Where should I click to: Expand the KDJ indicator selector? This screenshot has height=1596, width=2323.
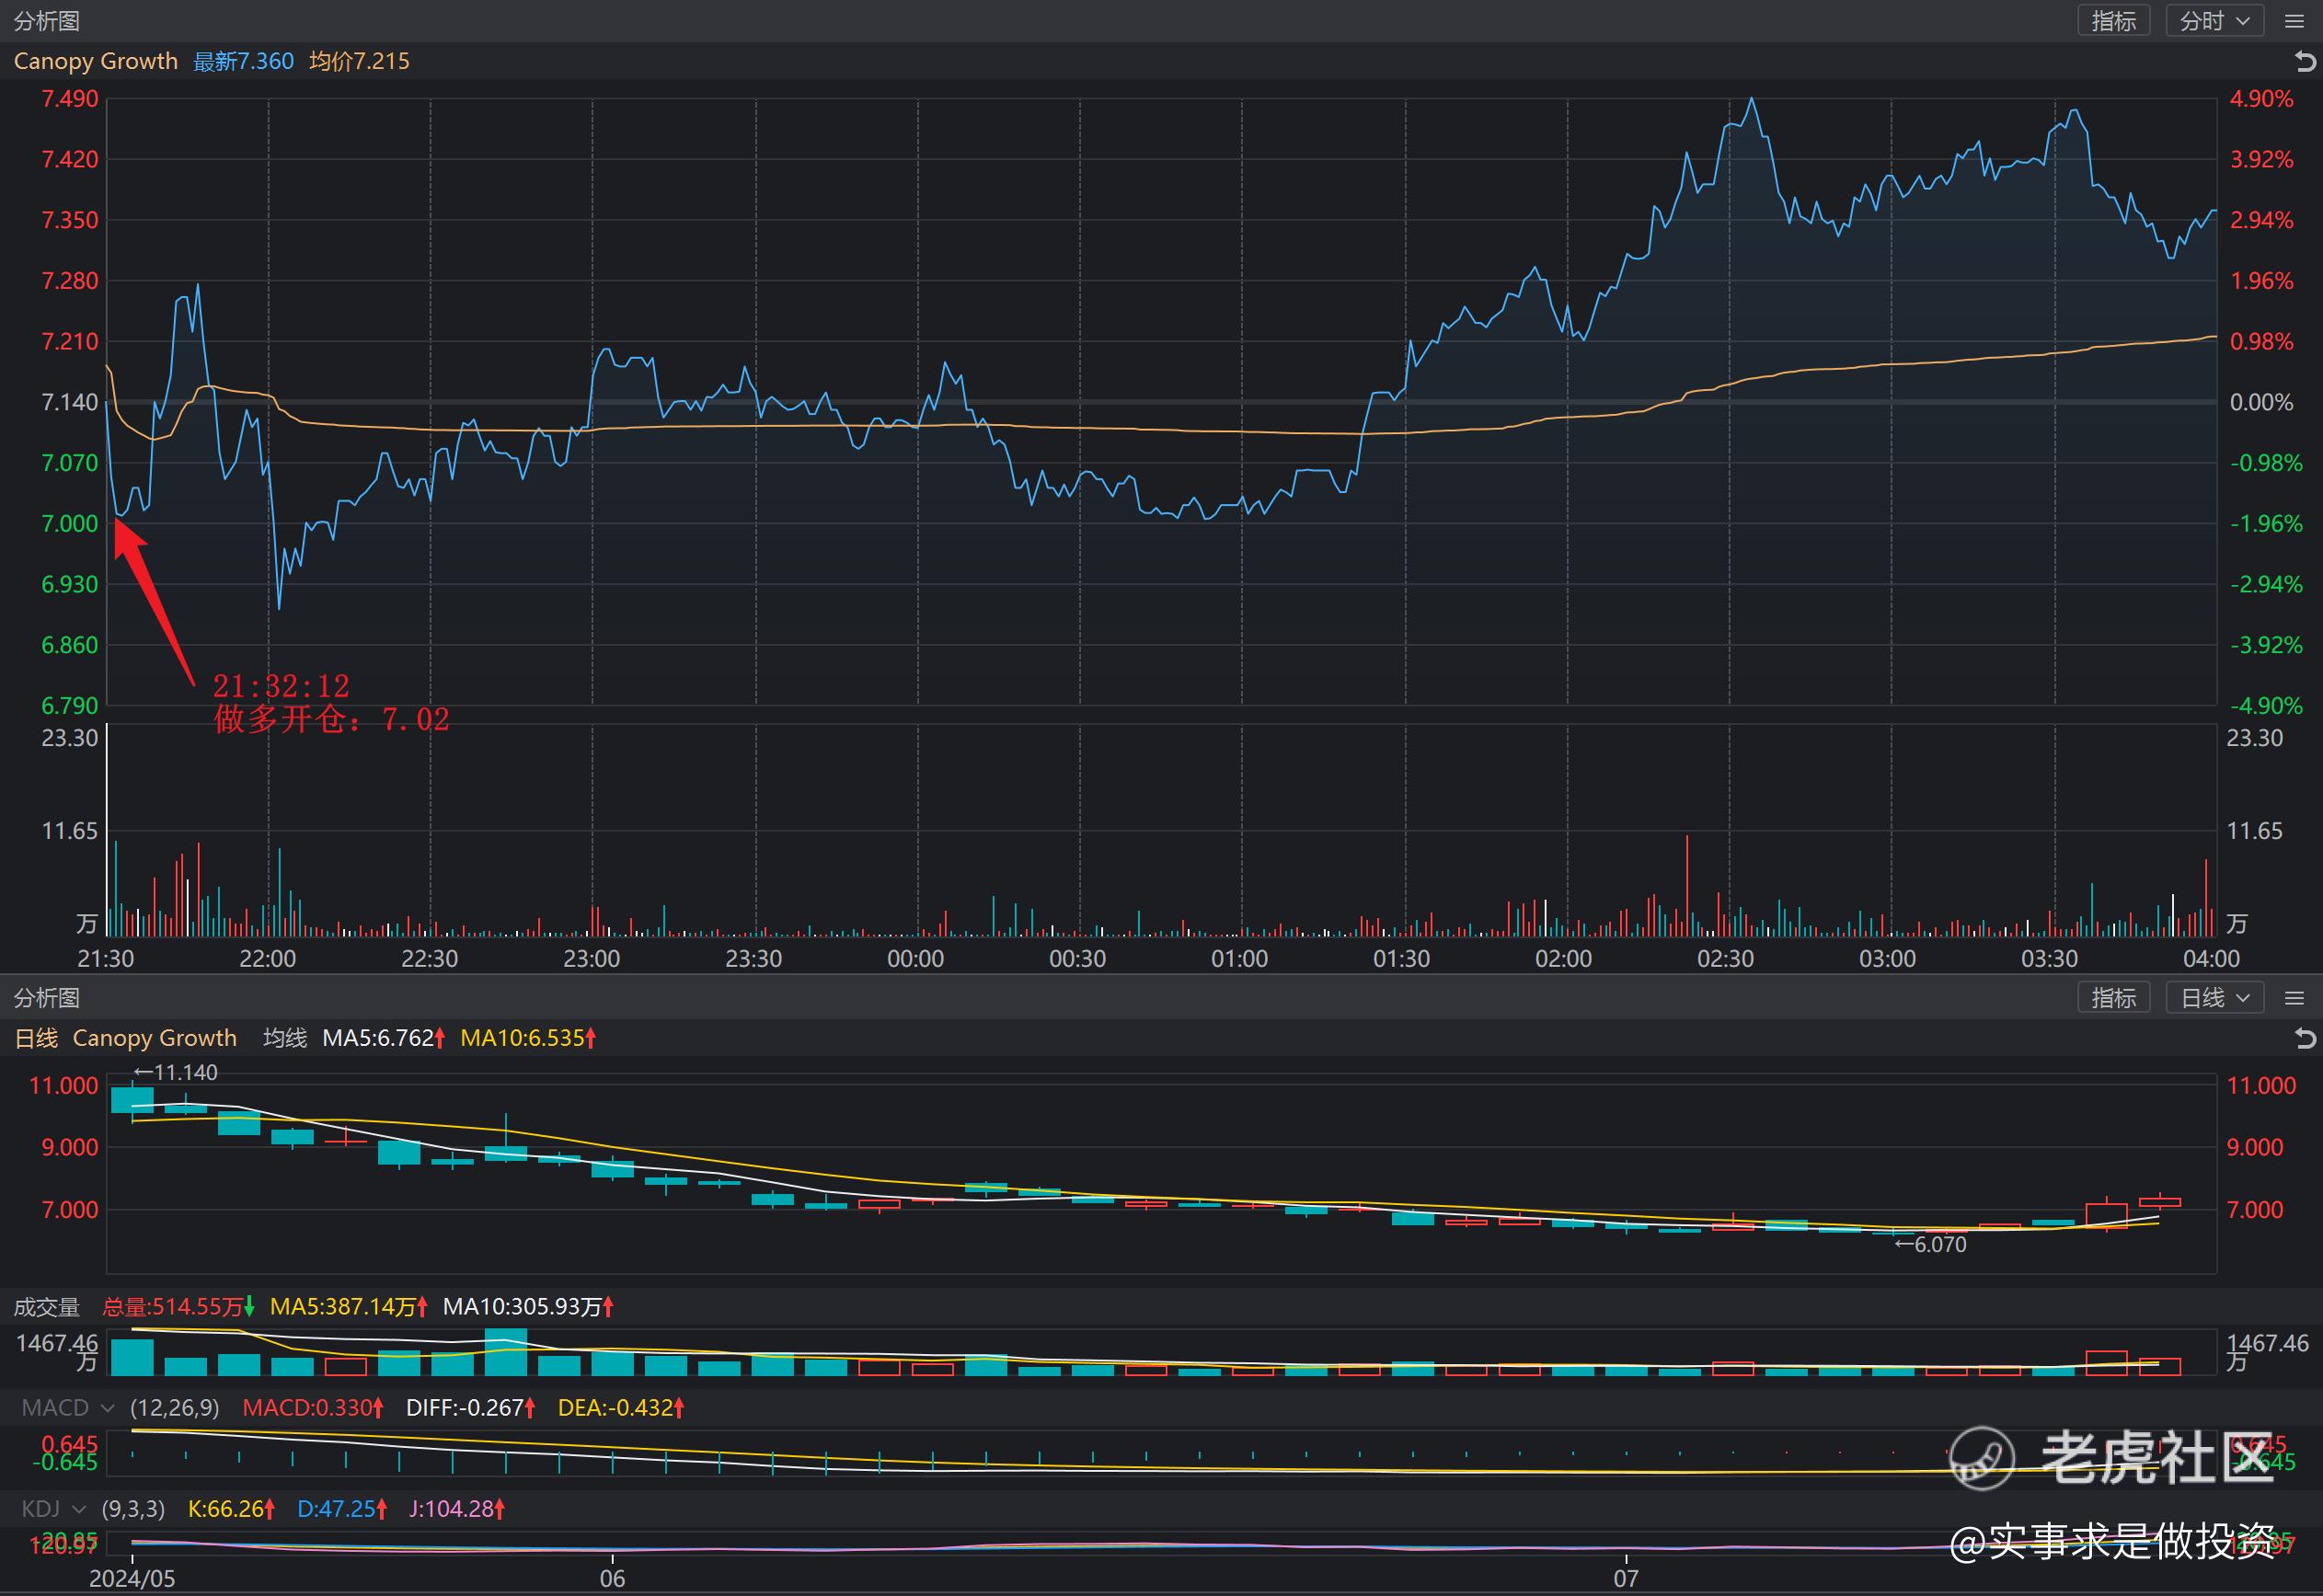(54, 1509)
